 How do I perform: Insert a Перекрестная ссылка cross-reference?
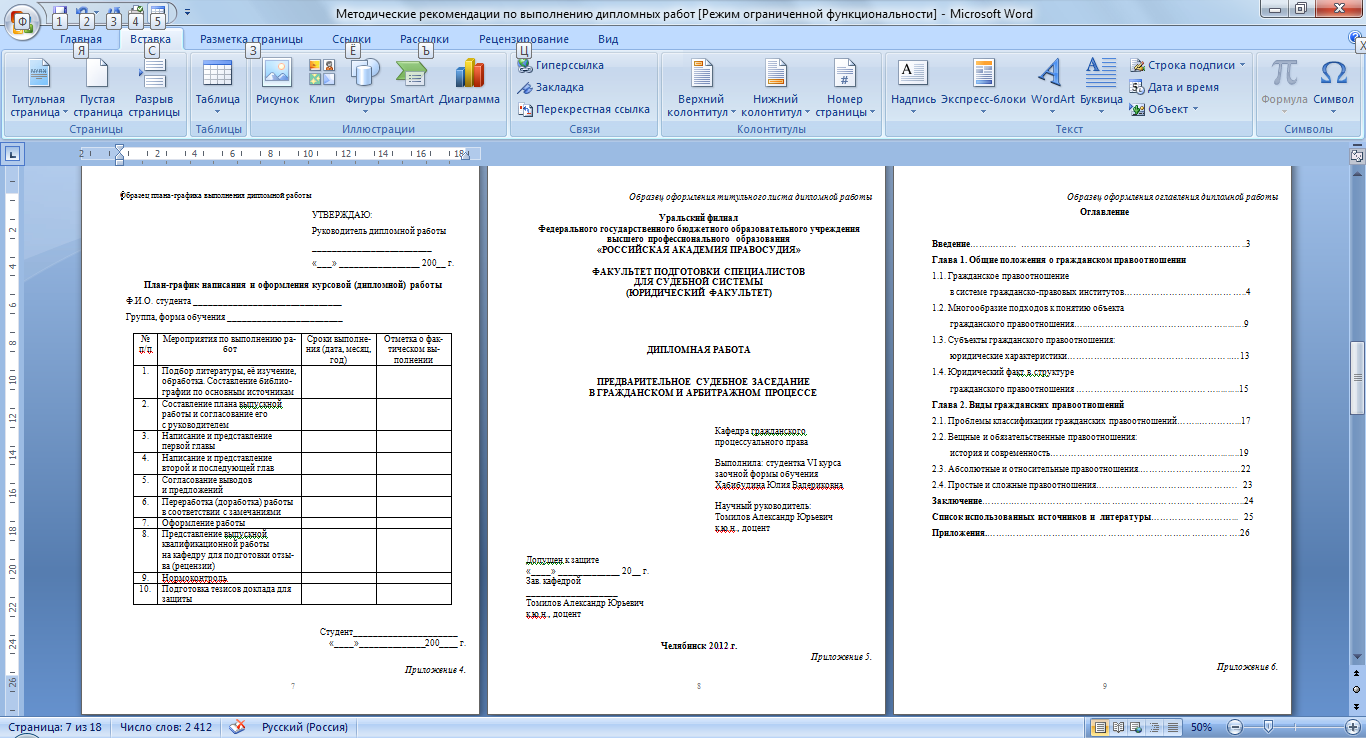[x=584, y=109]
